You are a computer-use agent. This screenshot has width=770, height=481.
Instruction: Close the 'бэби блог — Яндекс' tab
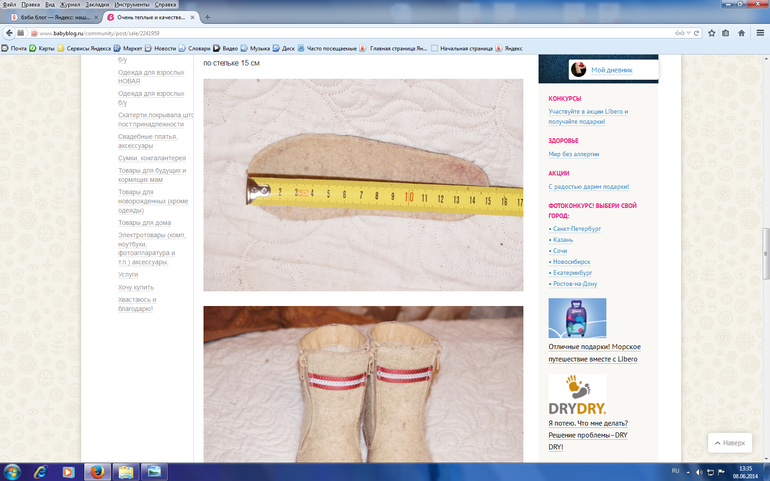click(x=96, y=17)
